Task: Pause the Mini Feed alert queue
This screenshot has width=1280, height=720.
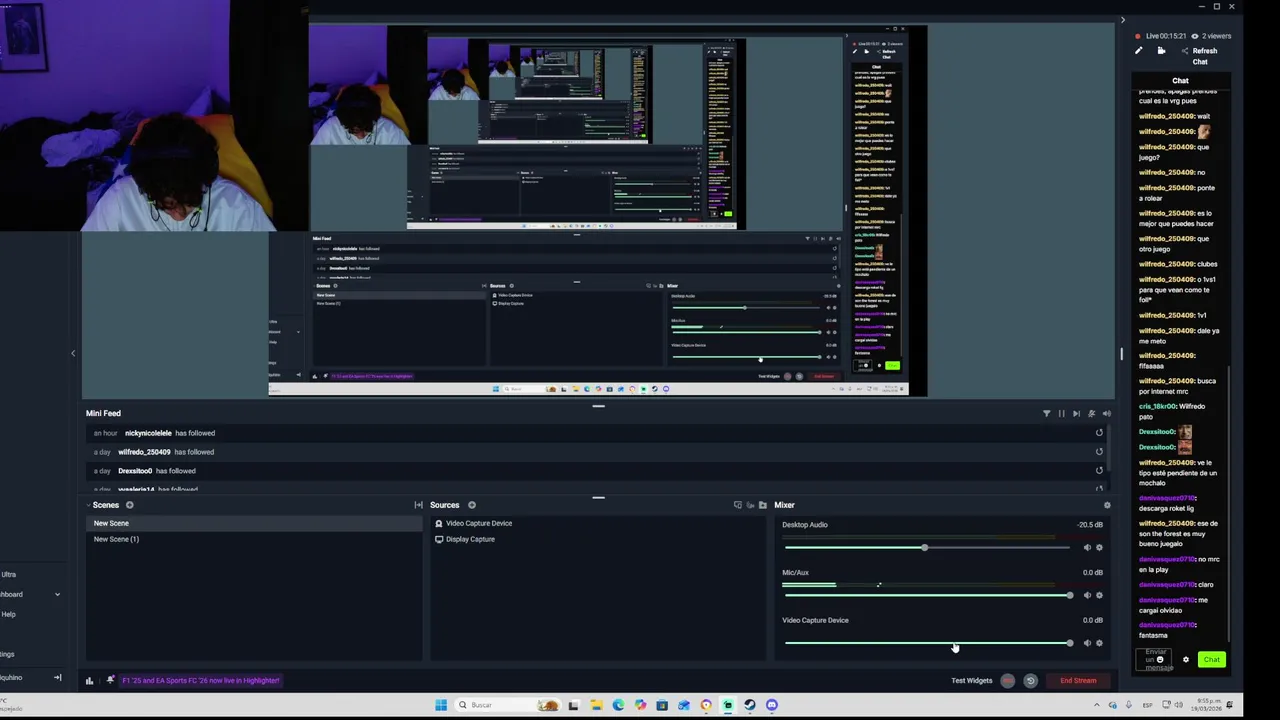Action: click(x=1061, y=413)
